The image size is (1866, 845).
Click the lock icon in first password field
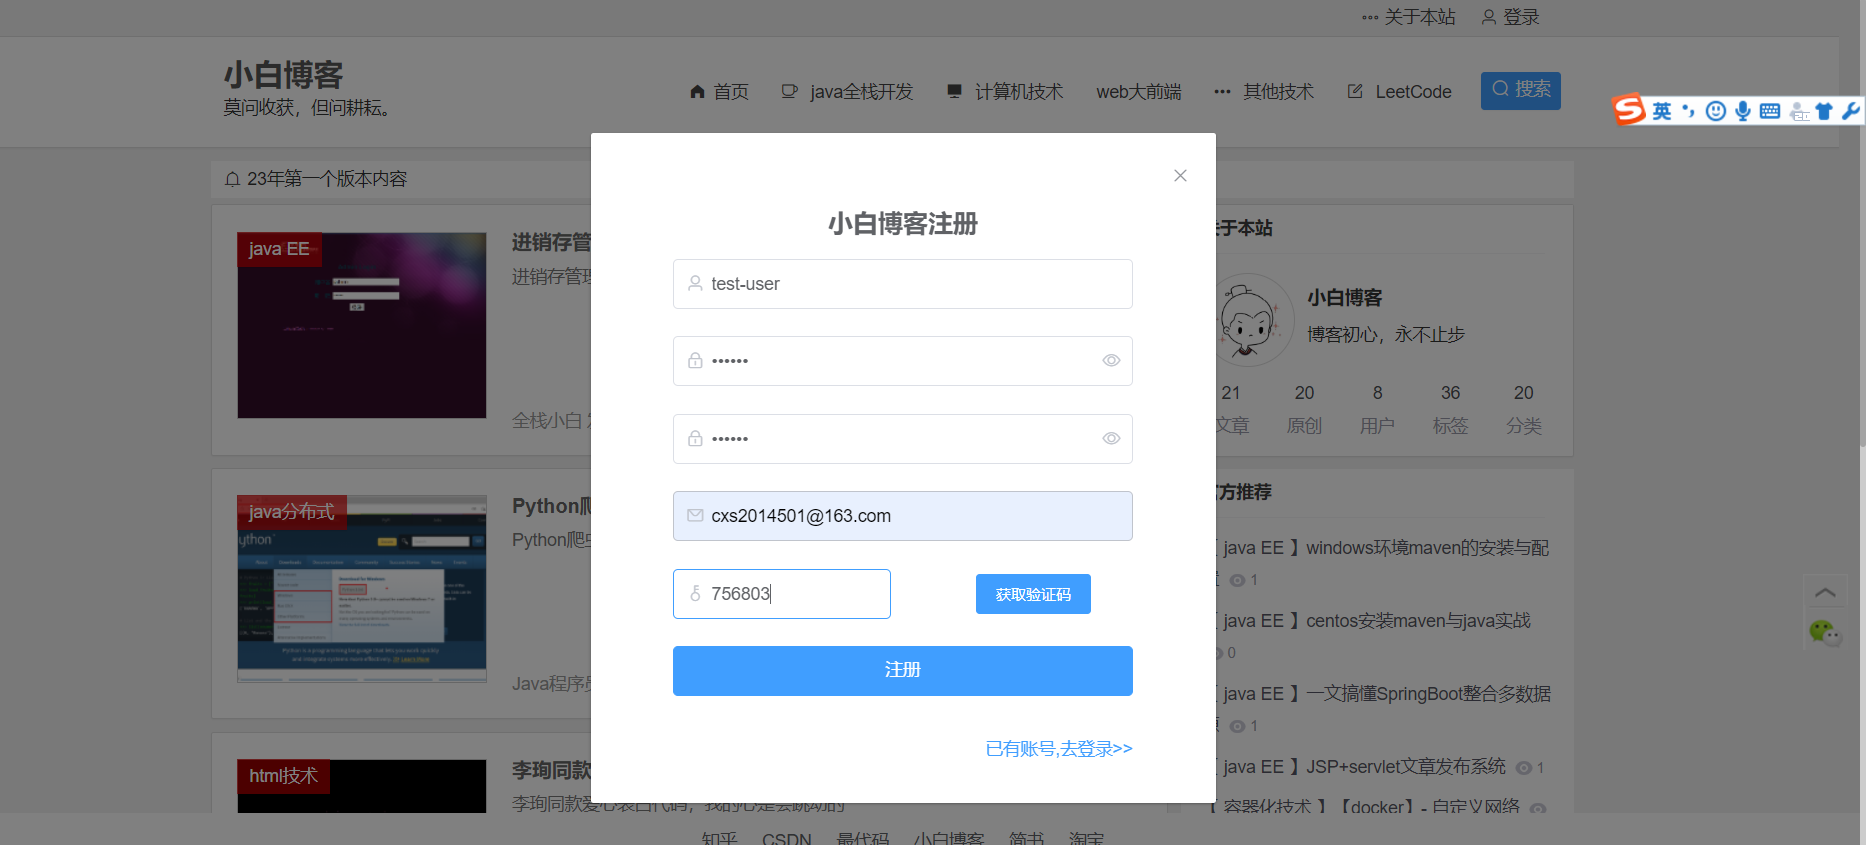tap(695, 361)
